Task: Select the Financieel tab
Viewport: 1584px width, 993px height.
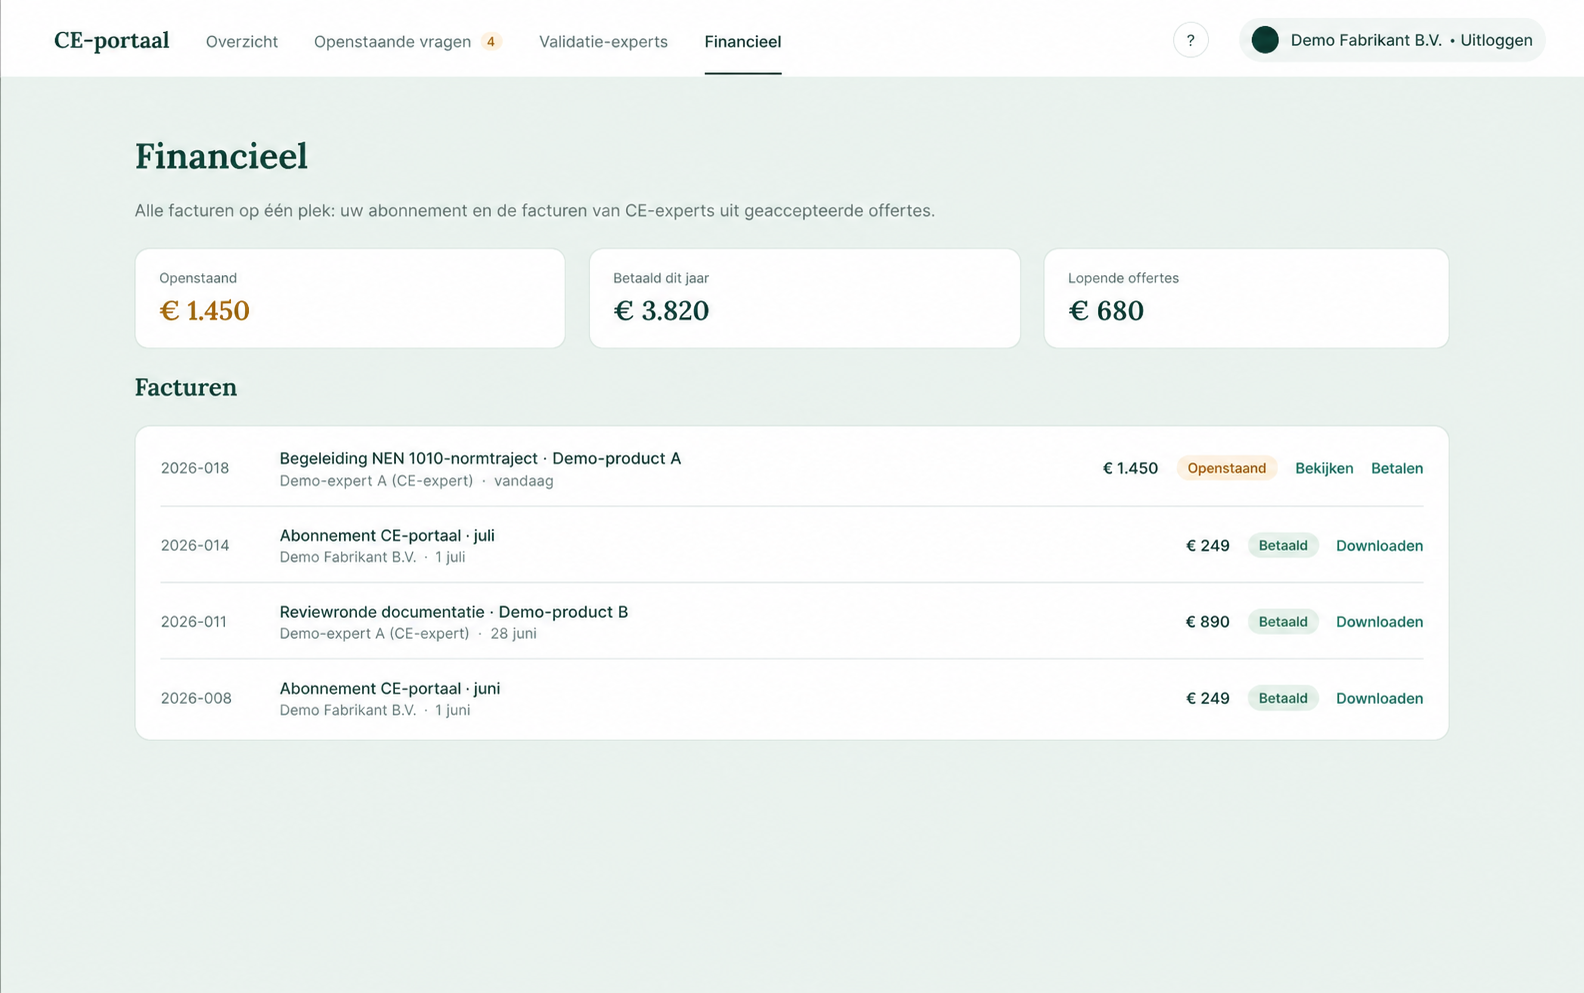Action: coord(743,41)
